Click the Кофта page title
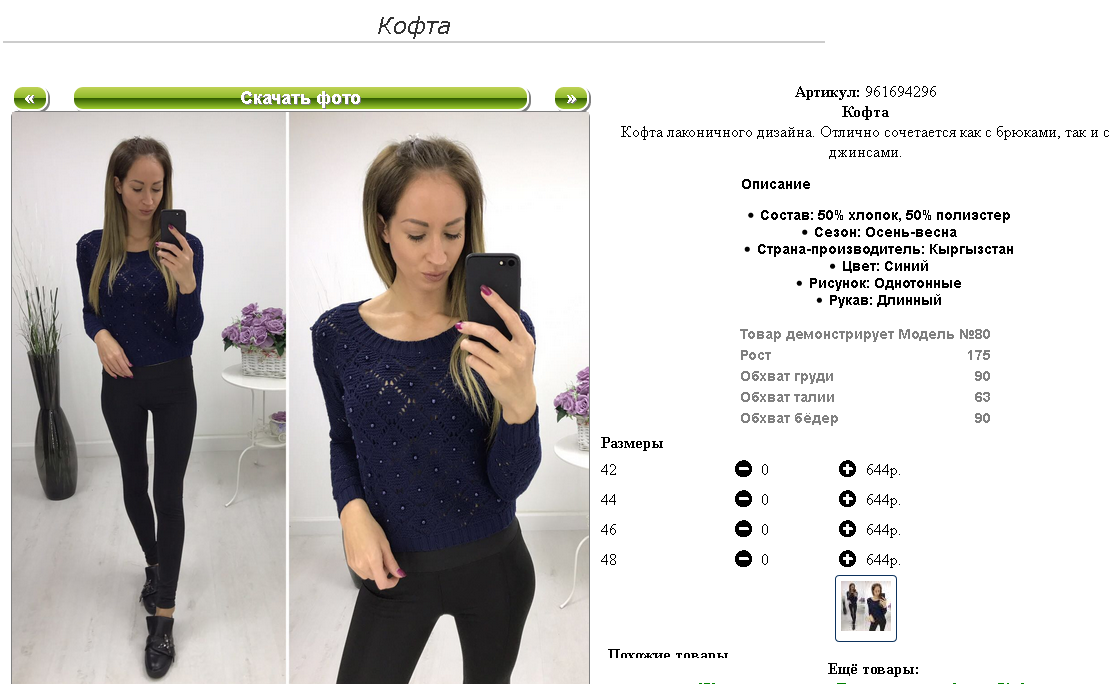Viewport: 1114px width, 684px height. click(x=413, y=26)
